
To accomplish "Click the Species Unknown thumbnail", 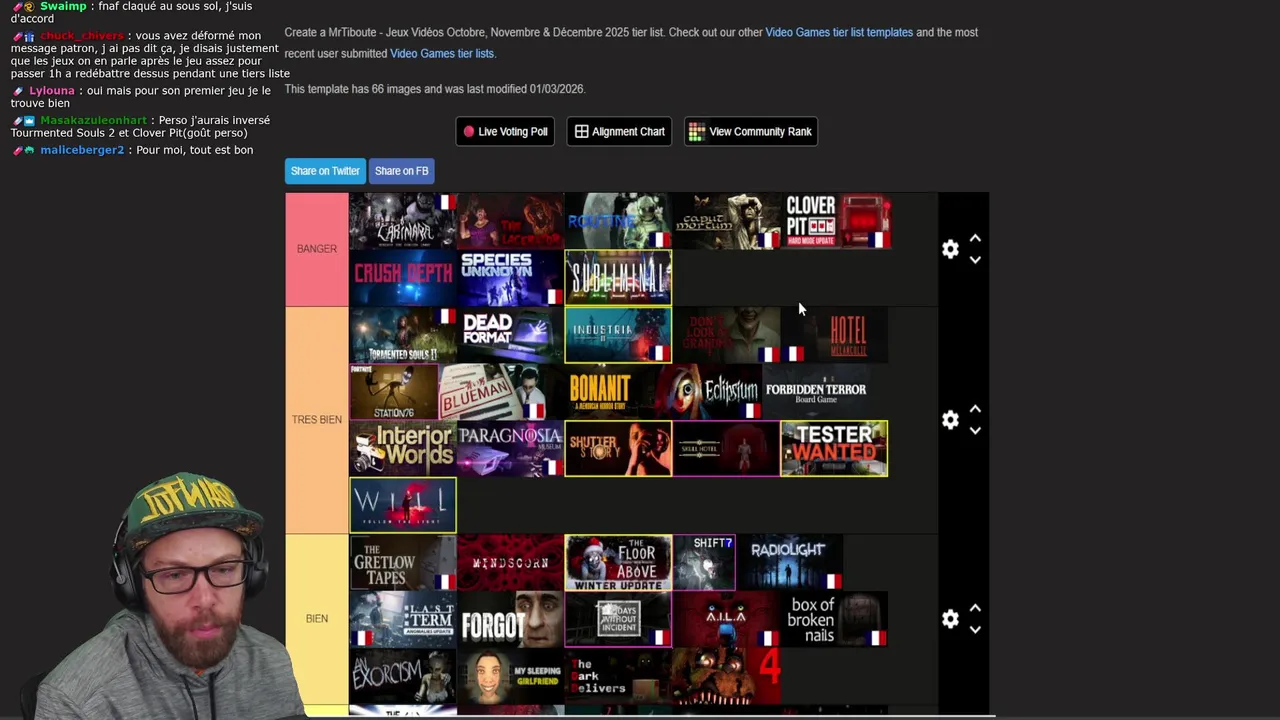I will [511, 277].
